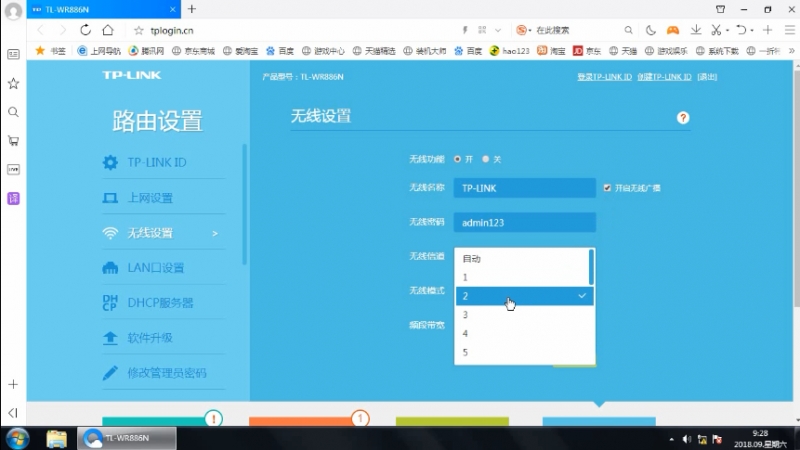The image size is (800, 450).
Task: Open the TP-LINK ID settings gear
Action: coord(110,162)
